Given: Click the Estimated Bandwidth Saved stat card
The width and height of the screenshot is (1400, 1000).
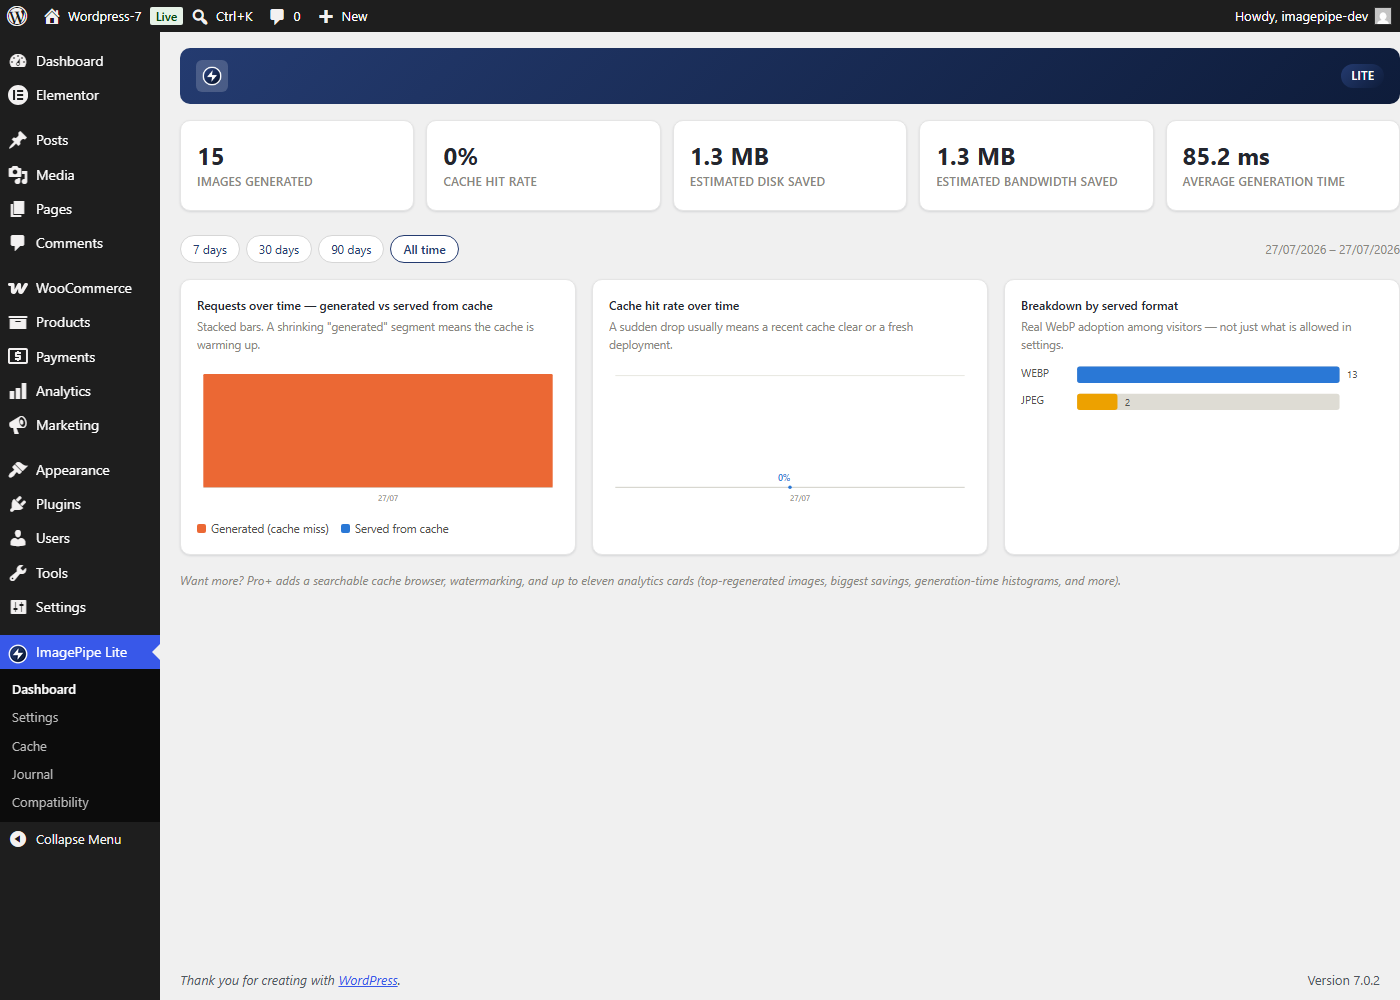Looking at the screenshot, I should tap(1036, 166).
